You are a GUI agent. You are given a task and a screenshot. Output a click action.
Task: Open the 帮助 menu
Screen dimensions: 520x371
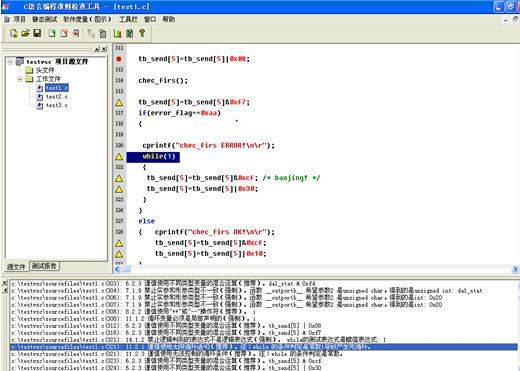[x=169, y=19]
